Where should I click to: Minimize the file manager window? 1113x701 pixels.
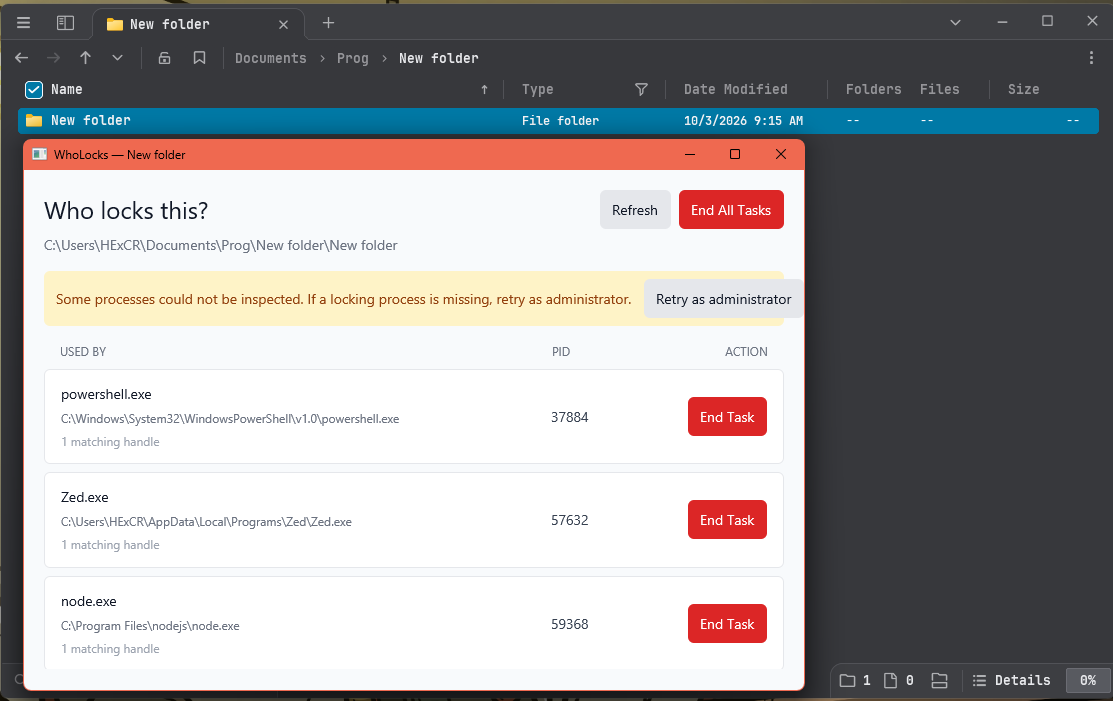point(1002,22)
